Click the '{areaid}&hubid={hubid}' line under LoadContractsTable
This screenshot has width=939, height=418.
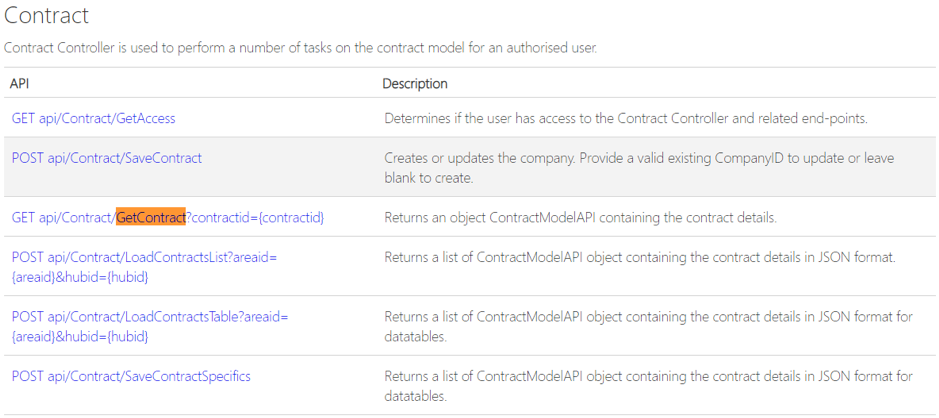tap(80, 336)
